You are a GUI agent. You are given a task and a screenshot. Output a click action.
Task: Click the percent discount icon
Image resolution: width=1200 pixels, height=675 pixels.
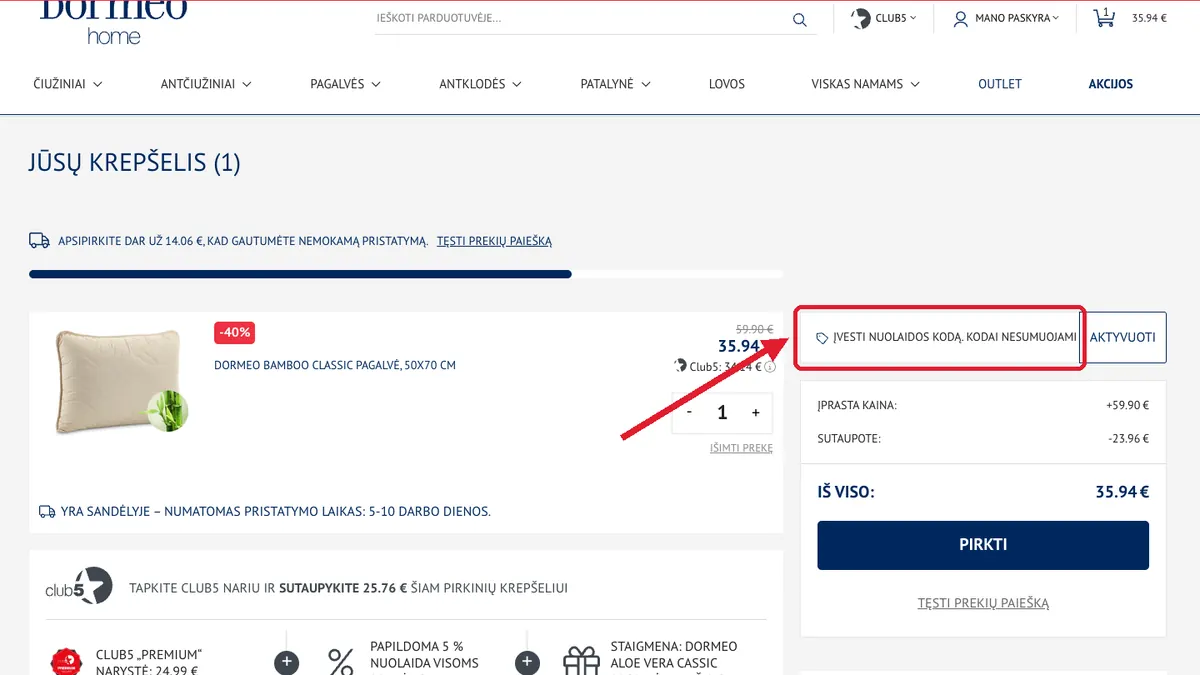(x=341, y=661)
